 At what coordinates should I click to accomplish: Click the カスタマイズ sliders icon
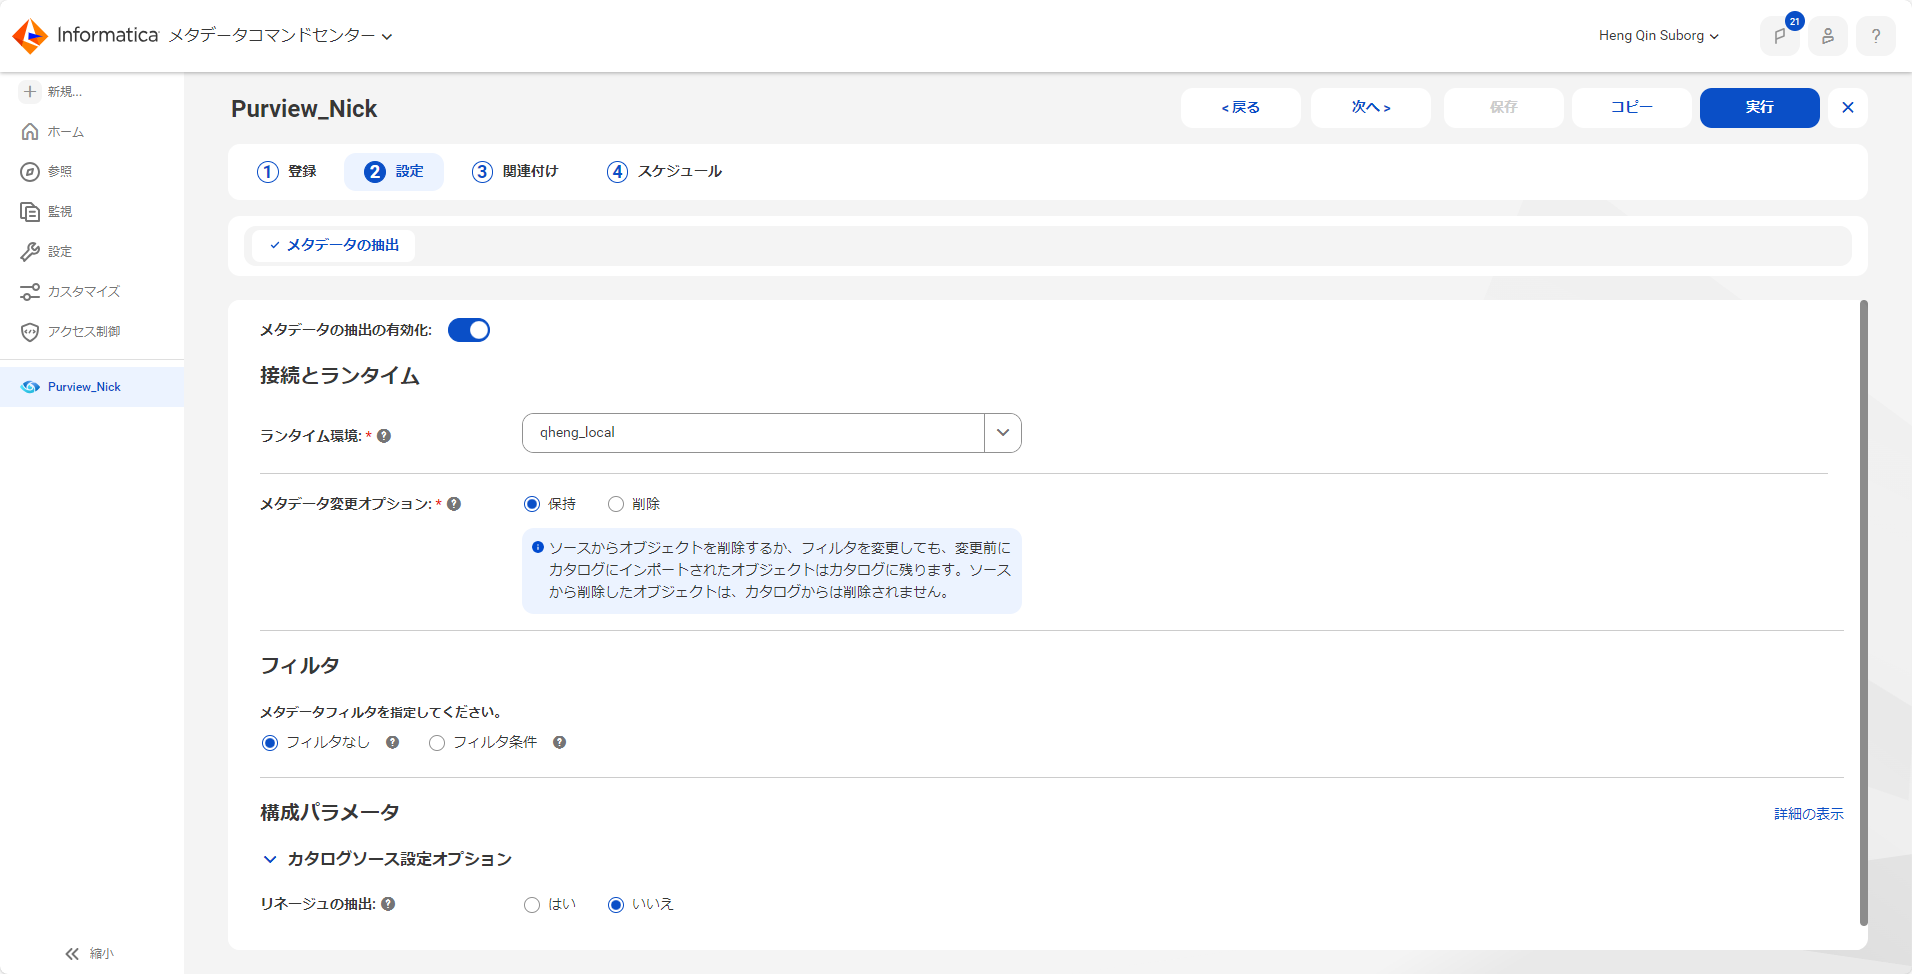pyautogui.click(x=30, y=291)
